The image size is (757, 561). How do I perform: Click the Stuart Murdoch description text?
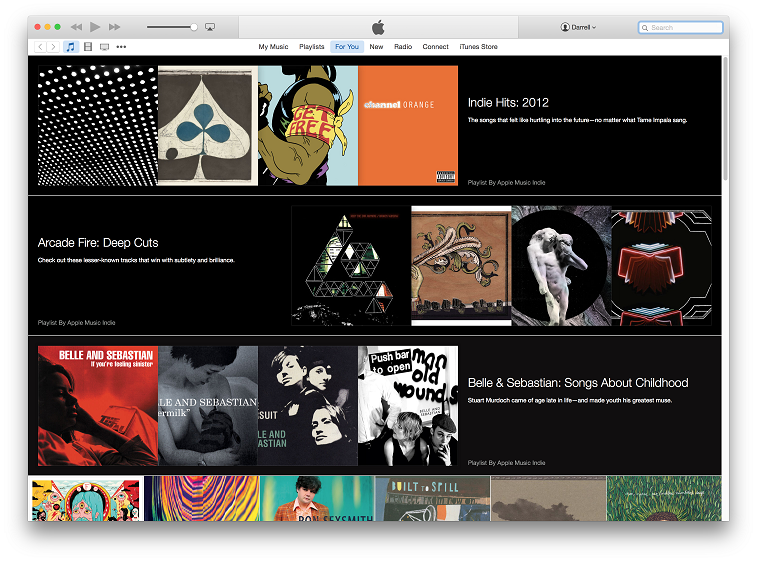[x=570, y=400]
